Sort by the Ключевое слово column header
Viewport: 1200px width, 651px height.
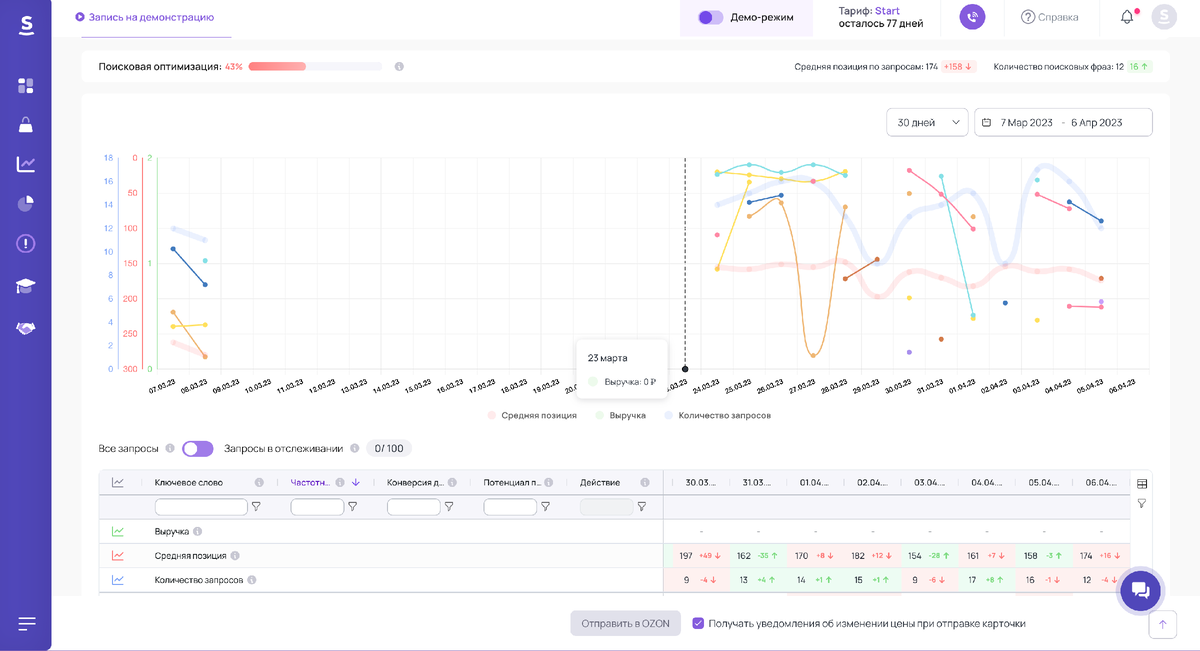(189, 482)
